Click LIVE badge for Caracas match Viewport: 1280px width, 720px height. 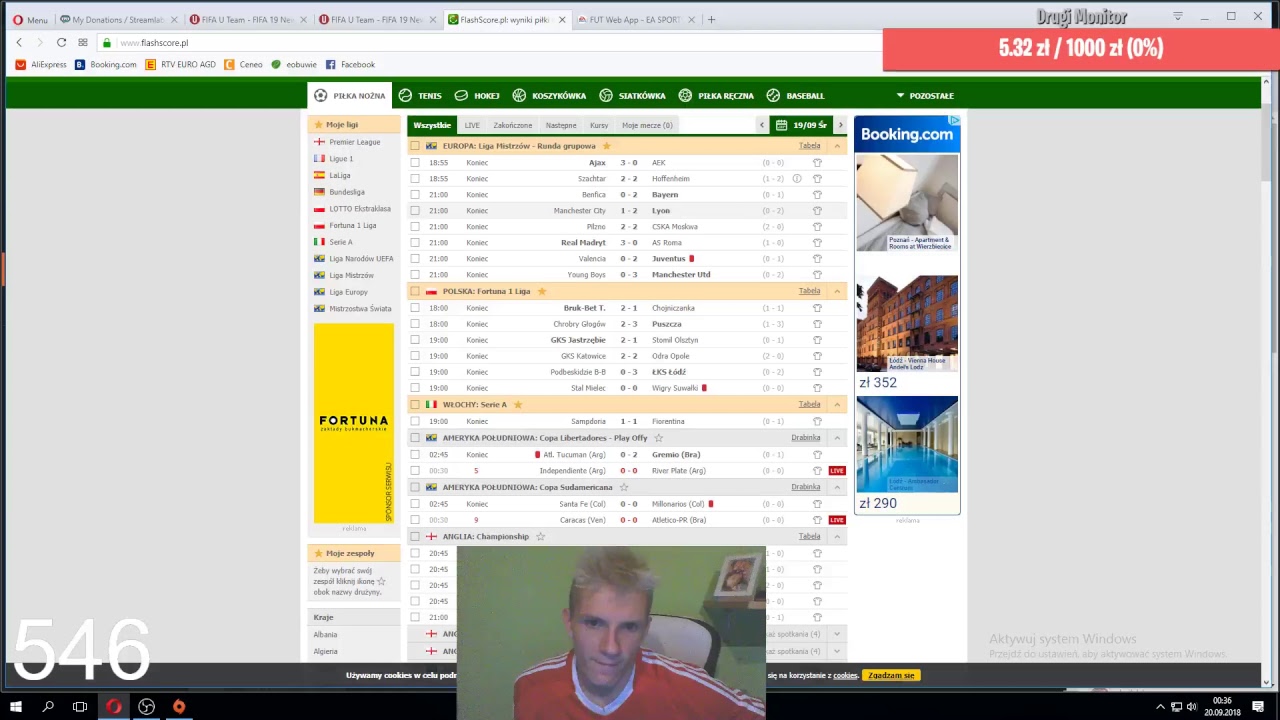(837, 520)
